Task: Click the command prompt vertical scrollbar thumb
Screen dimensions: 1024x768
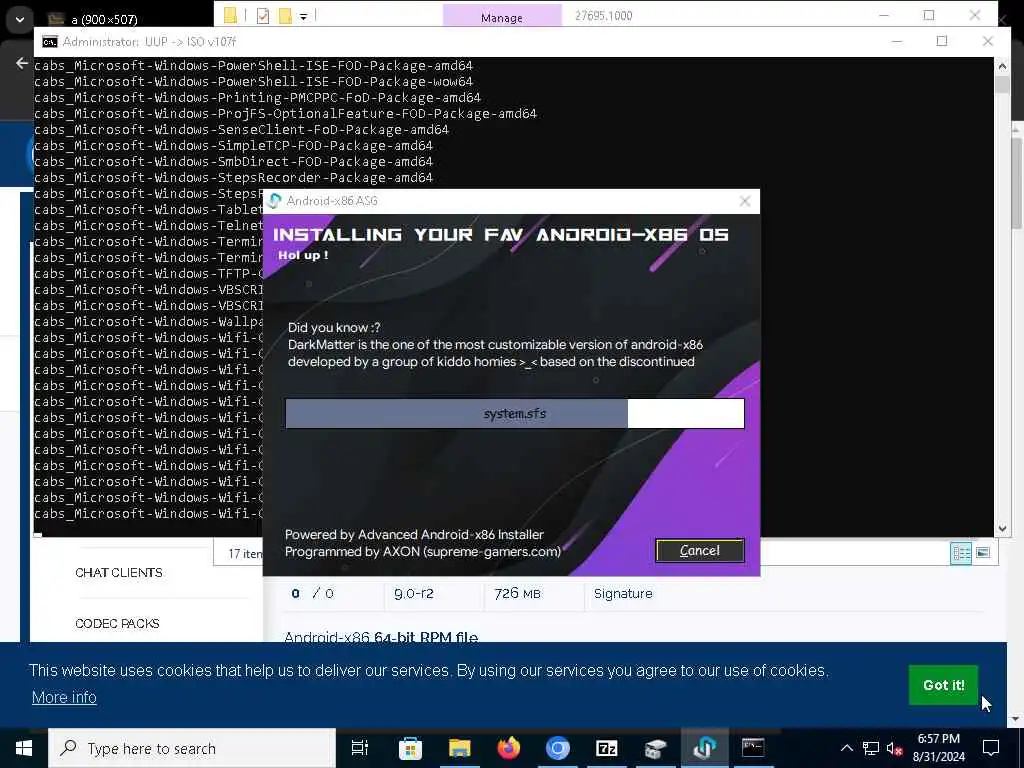Action: pos(1002,84)
